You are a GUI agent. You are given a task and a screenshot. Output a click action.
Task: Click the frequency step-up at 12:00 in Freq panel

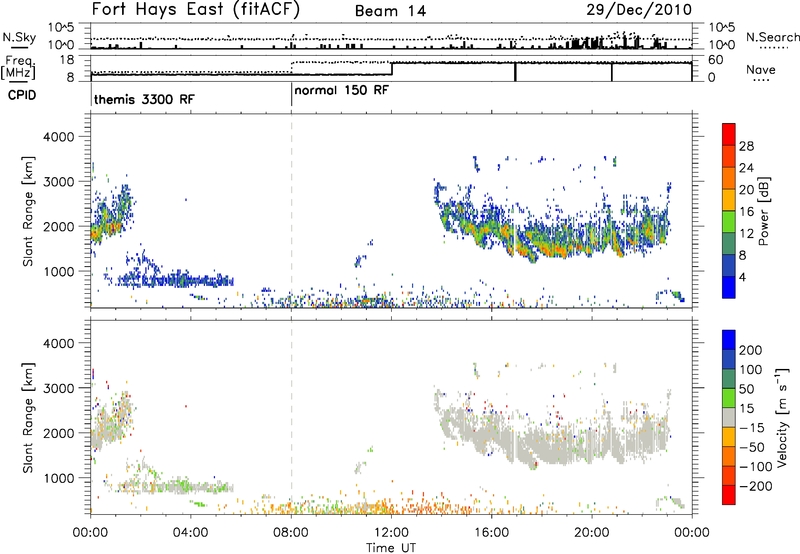click(x=391, y=69)
